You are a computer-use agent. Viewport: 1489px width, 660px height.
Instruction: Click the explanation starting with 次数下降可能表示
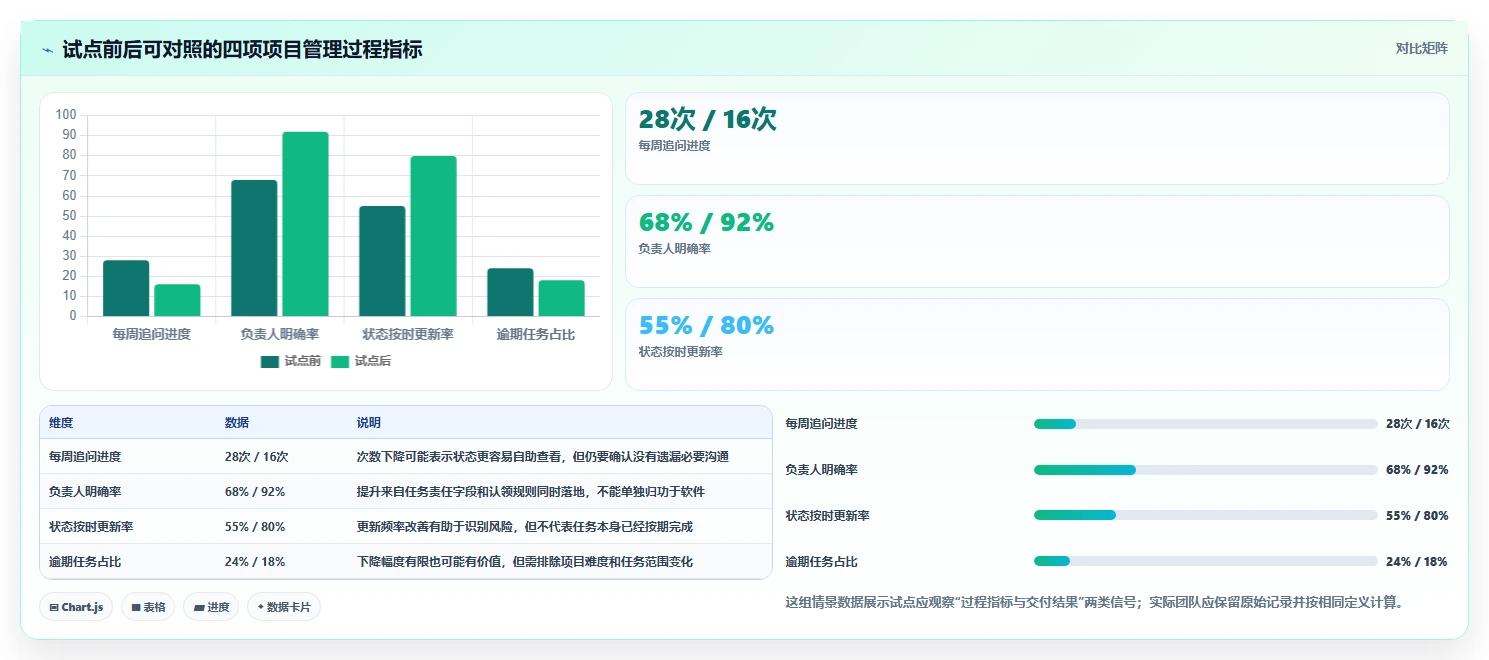click(543, 456)
